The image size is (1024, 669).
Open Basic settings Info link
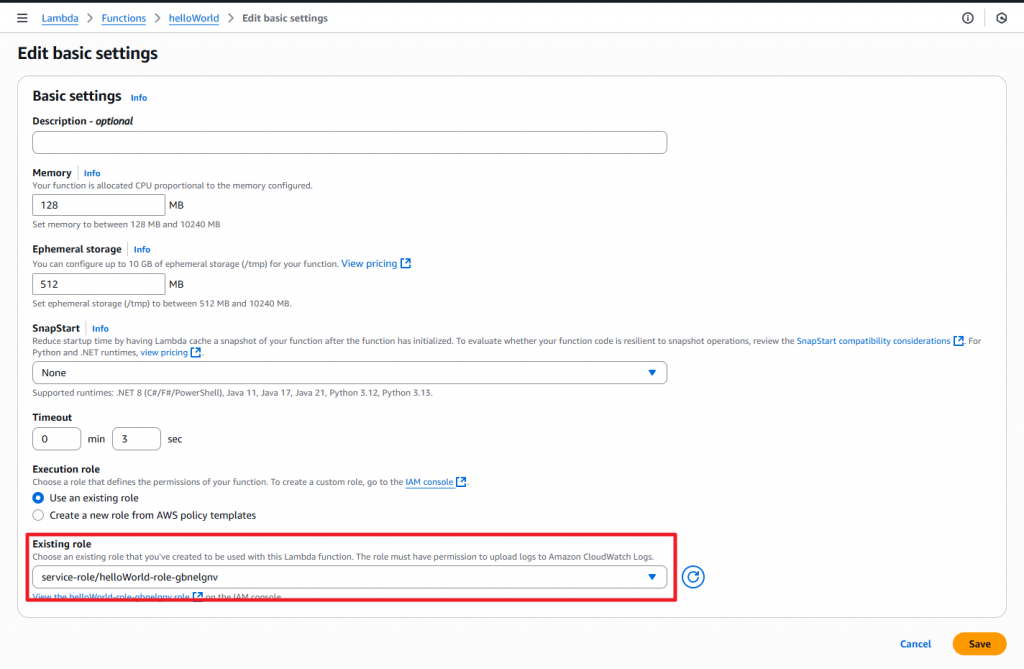coord(138,98)
